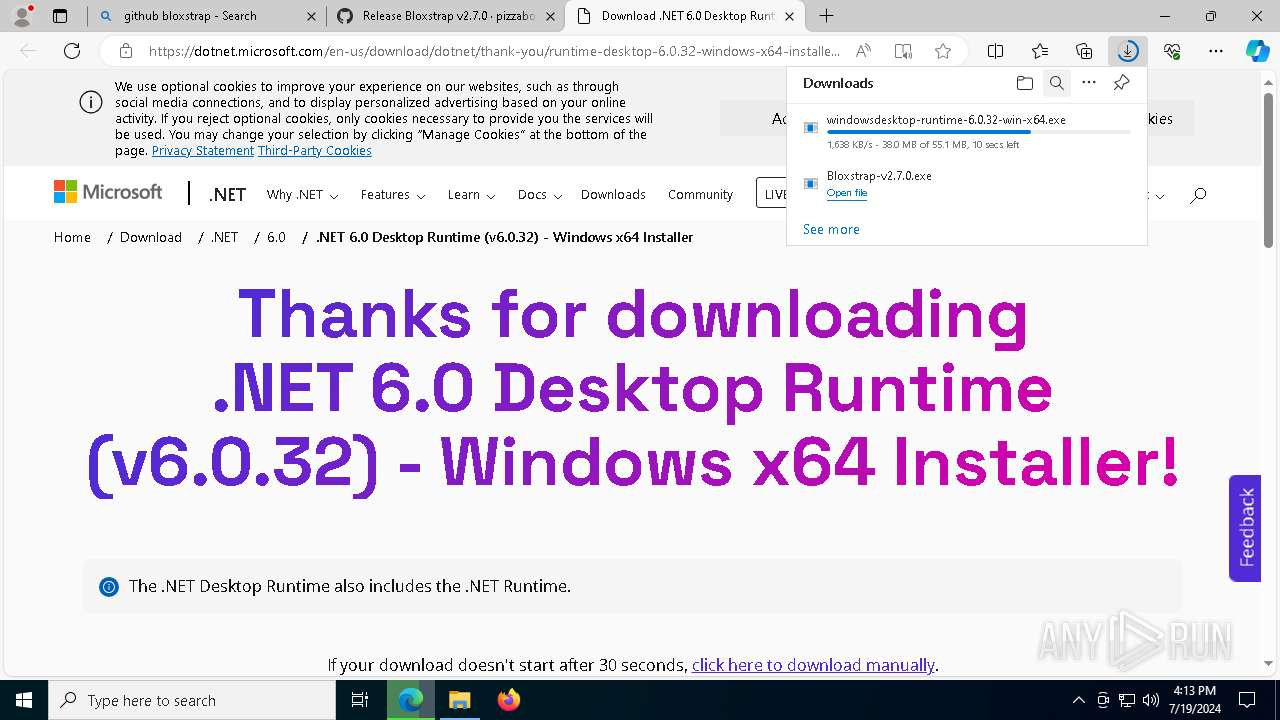
Task: Click the Microsoft Edge taskbar icon
Action: pyautogui.click(x=411, y=700)
